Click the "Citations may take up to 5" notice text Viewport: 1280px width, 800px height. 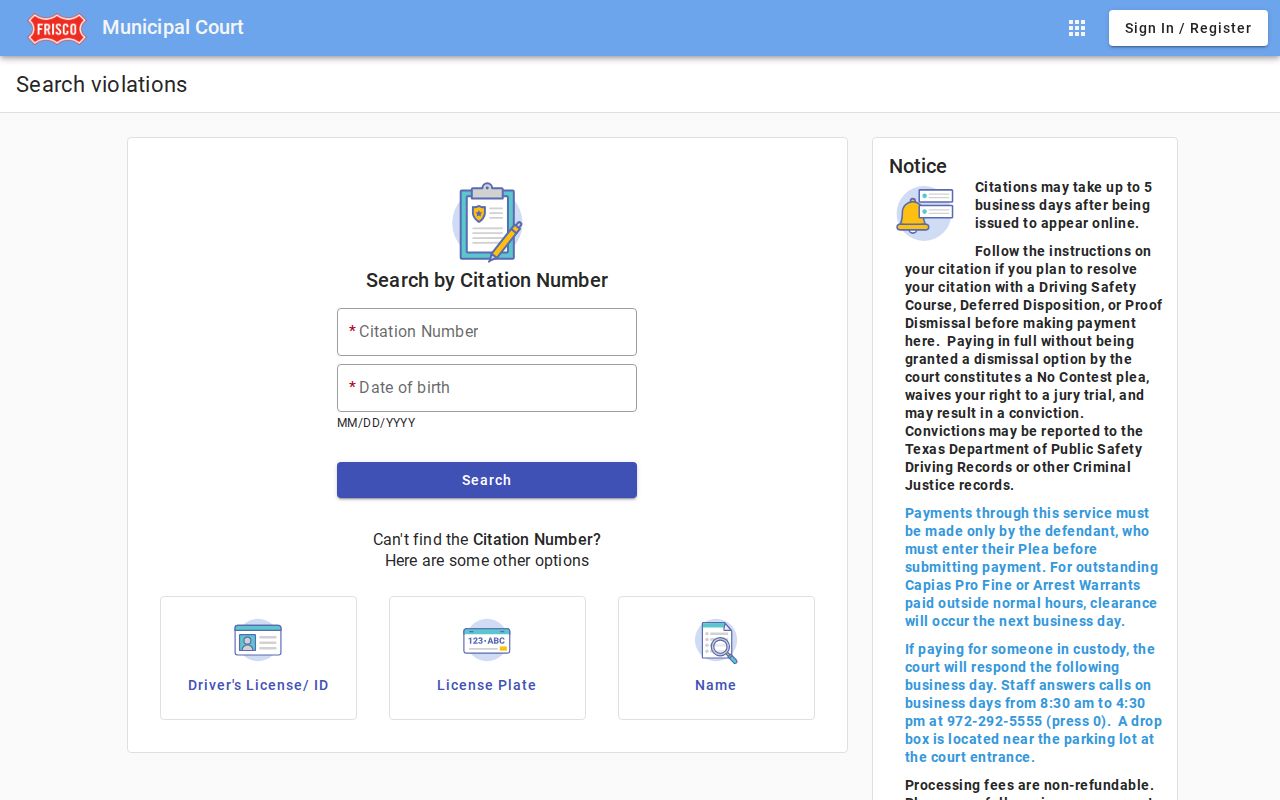point(1063,187)
